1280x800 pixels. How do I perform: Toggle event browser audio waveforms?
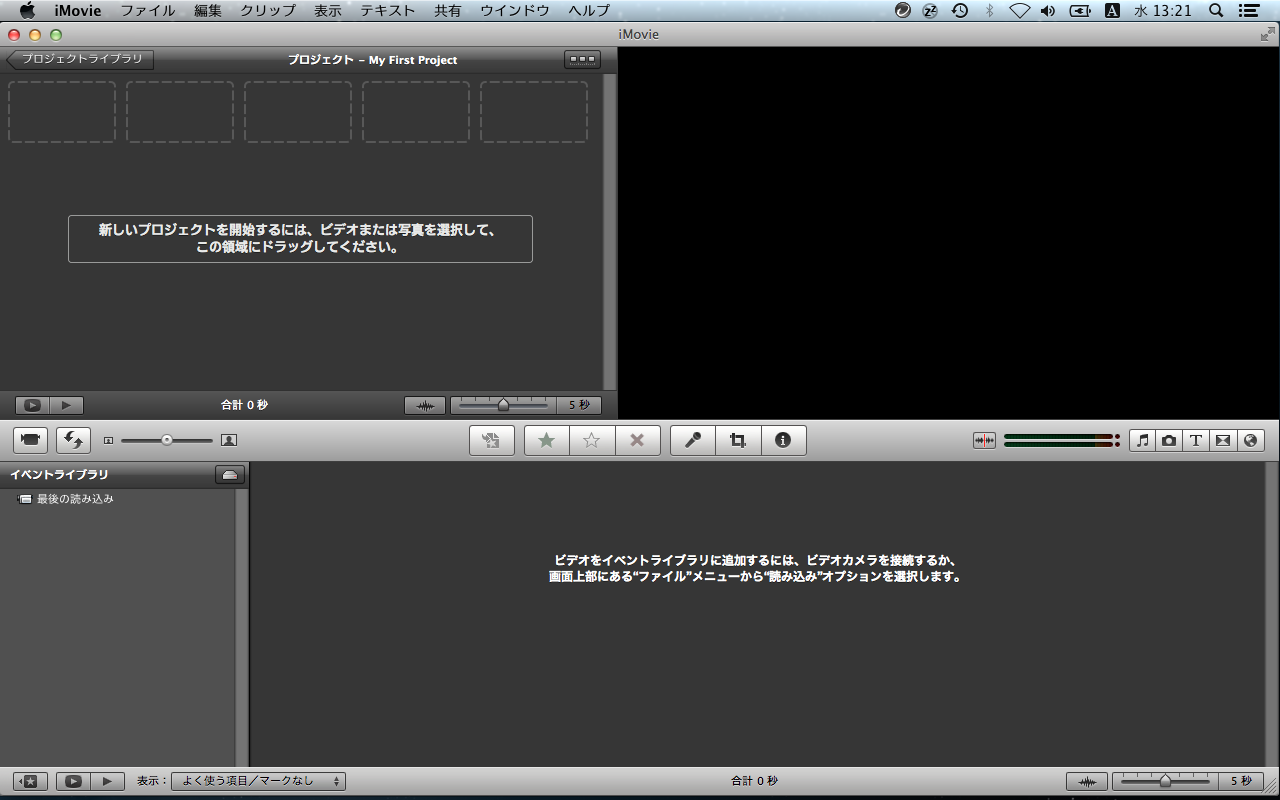coord(1087,781)
